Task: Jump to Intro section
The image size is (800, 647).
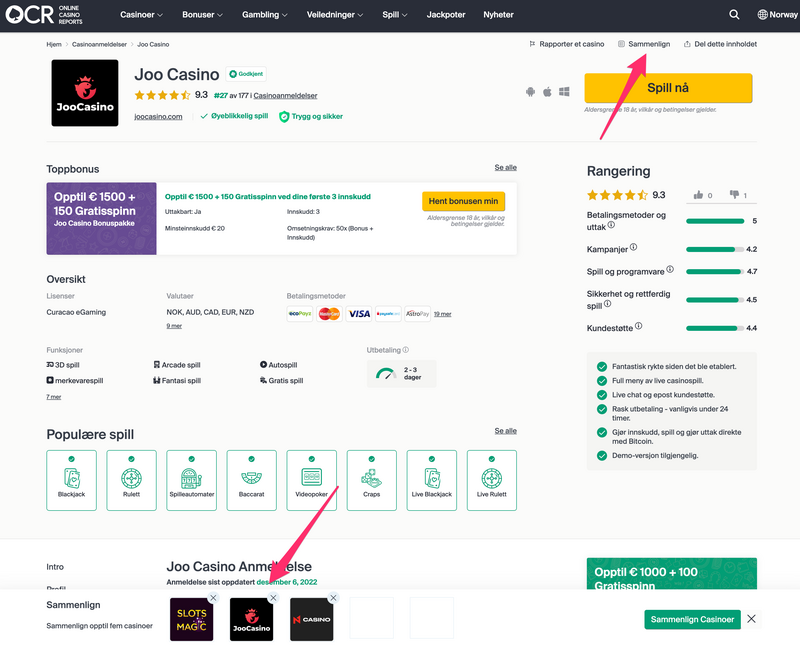Action: [x=55, y=567]
